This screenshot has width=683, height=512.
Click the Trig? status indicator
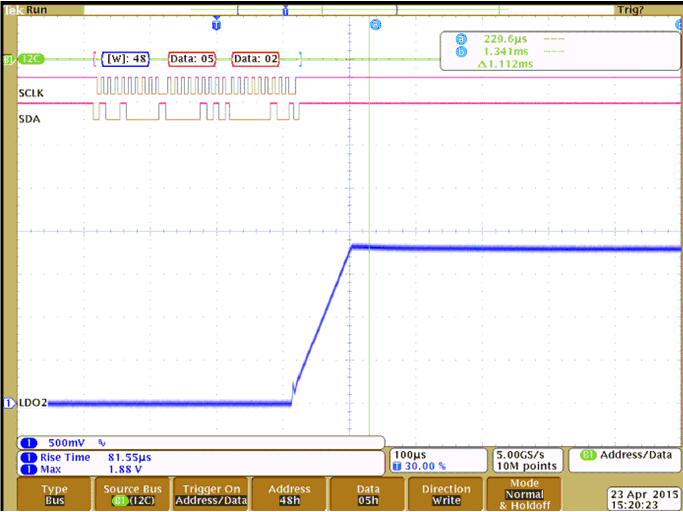630,9
